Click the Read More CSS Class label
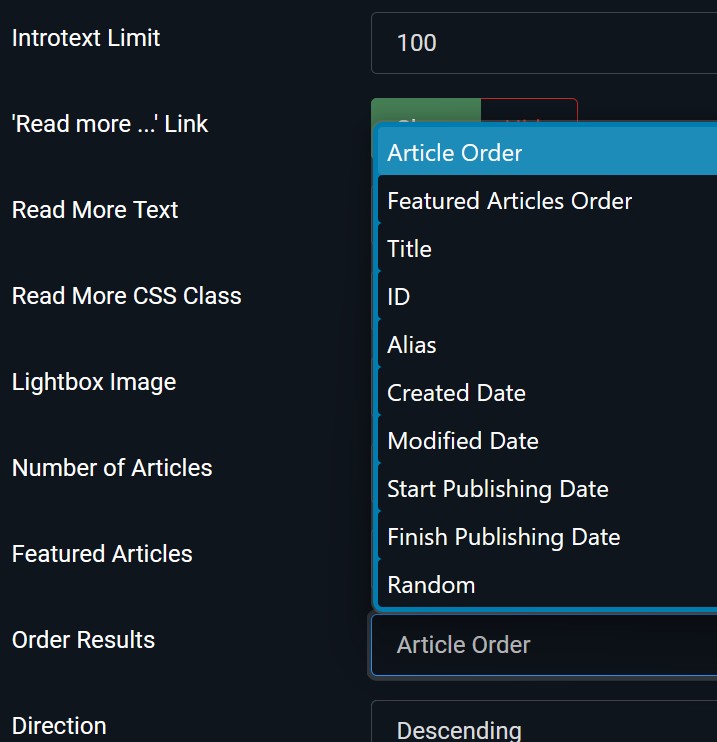 [127, 296]
